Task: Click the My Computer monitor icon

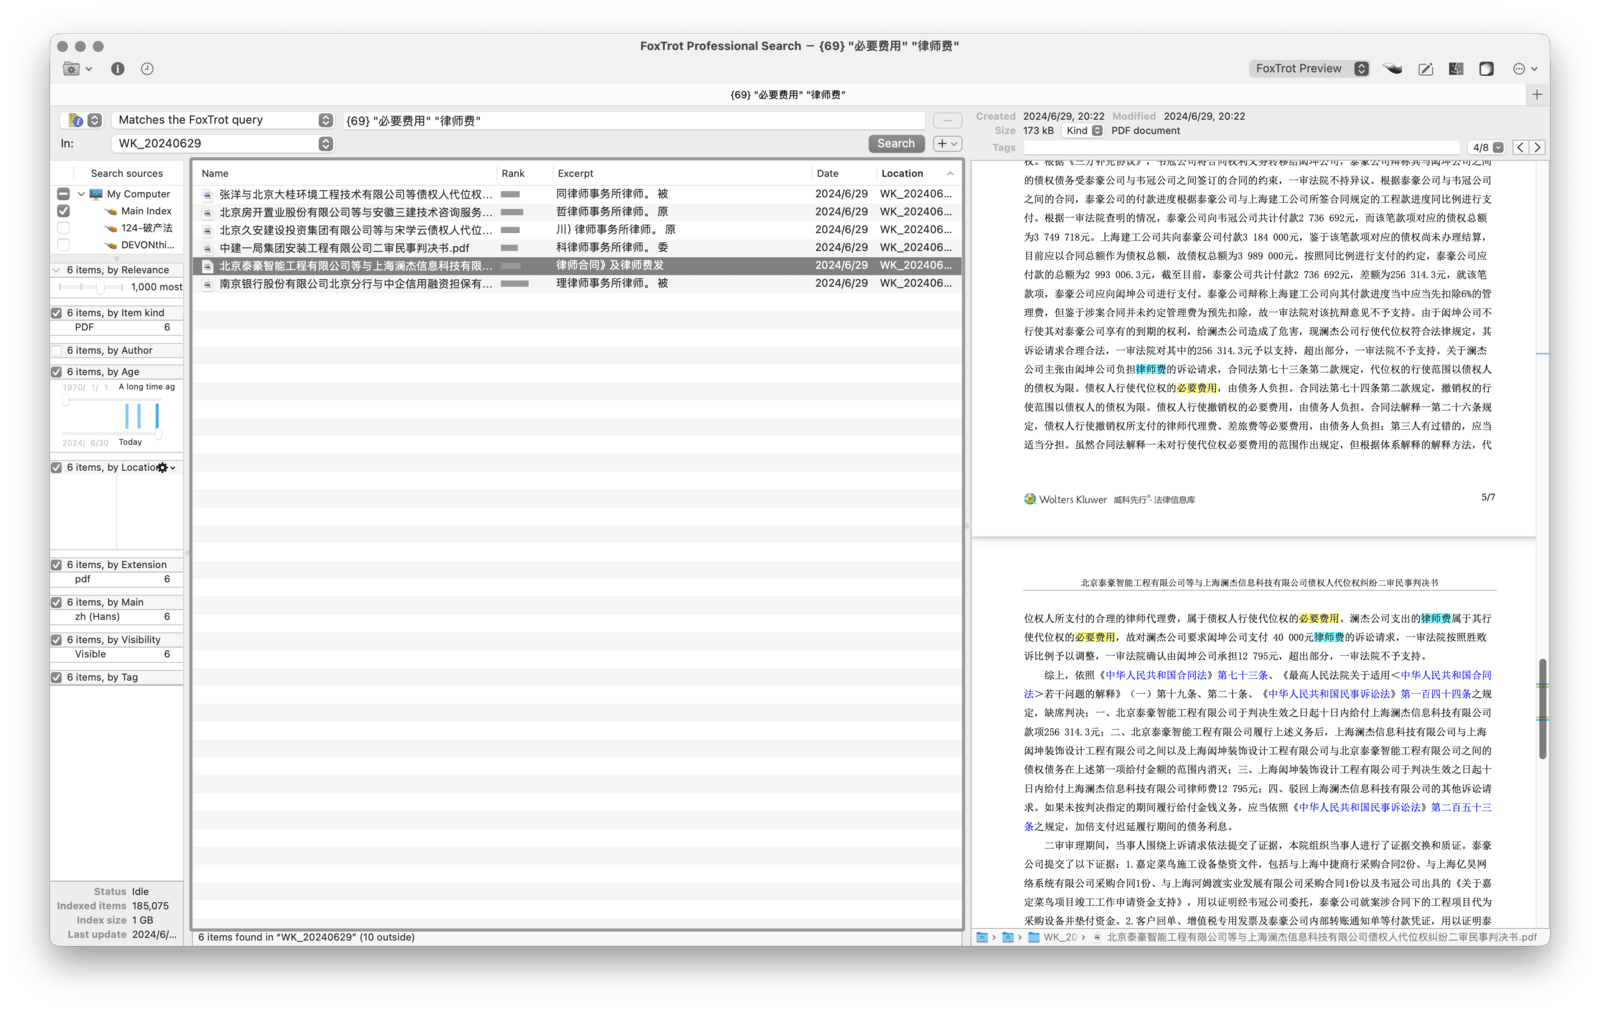Action: 96,194
